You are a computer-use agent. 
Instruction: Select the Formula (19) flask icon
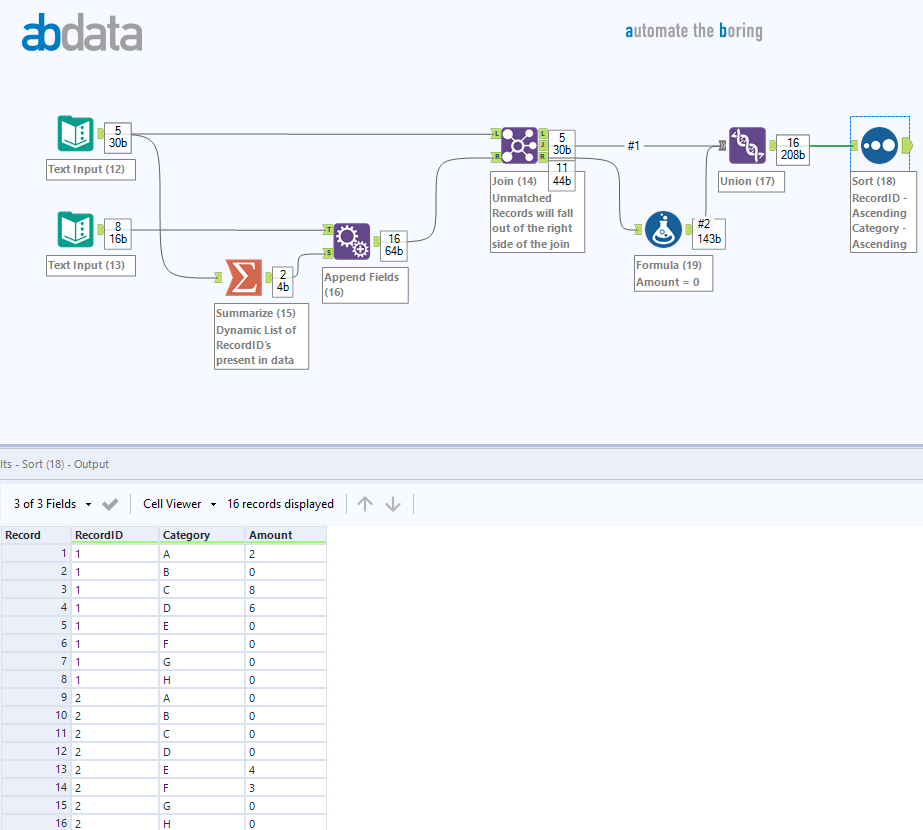click(663, 230)
